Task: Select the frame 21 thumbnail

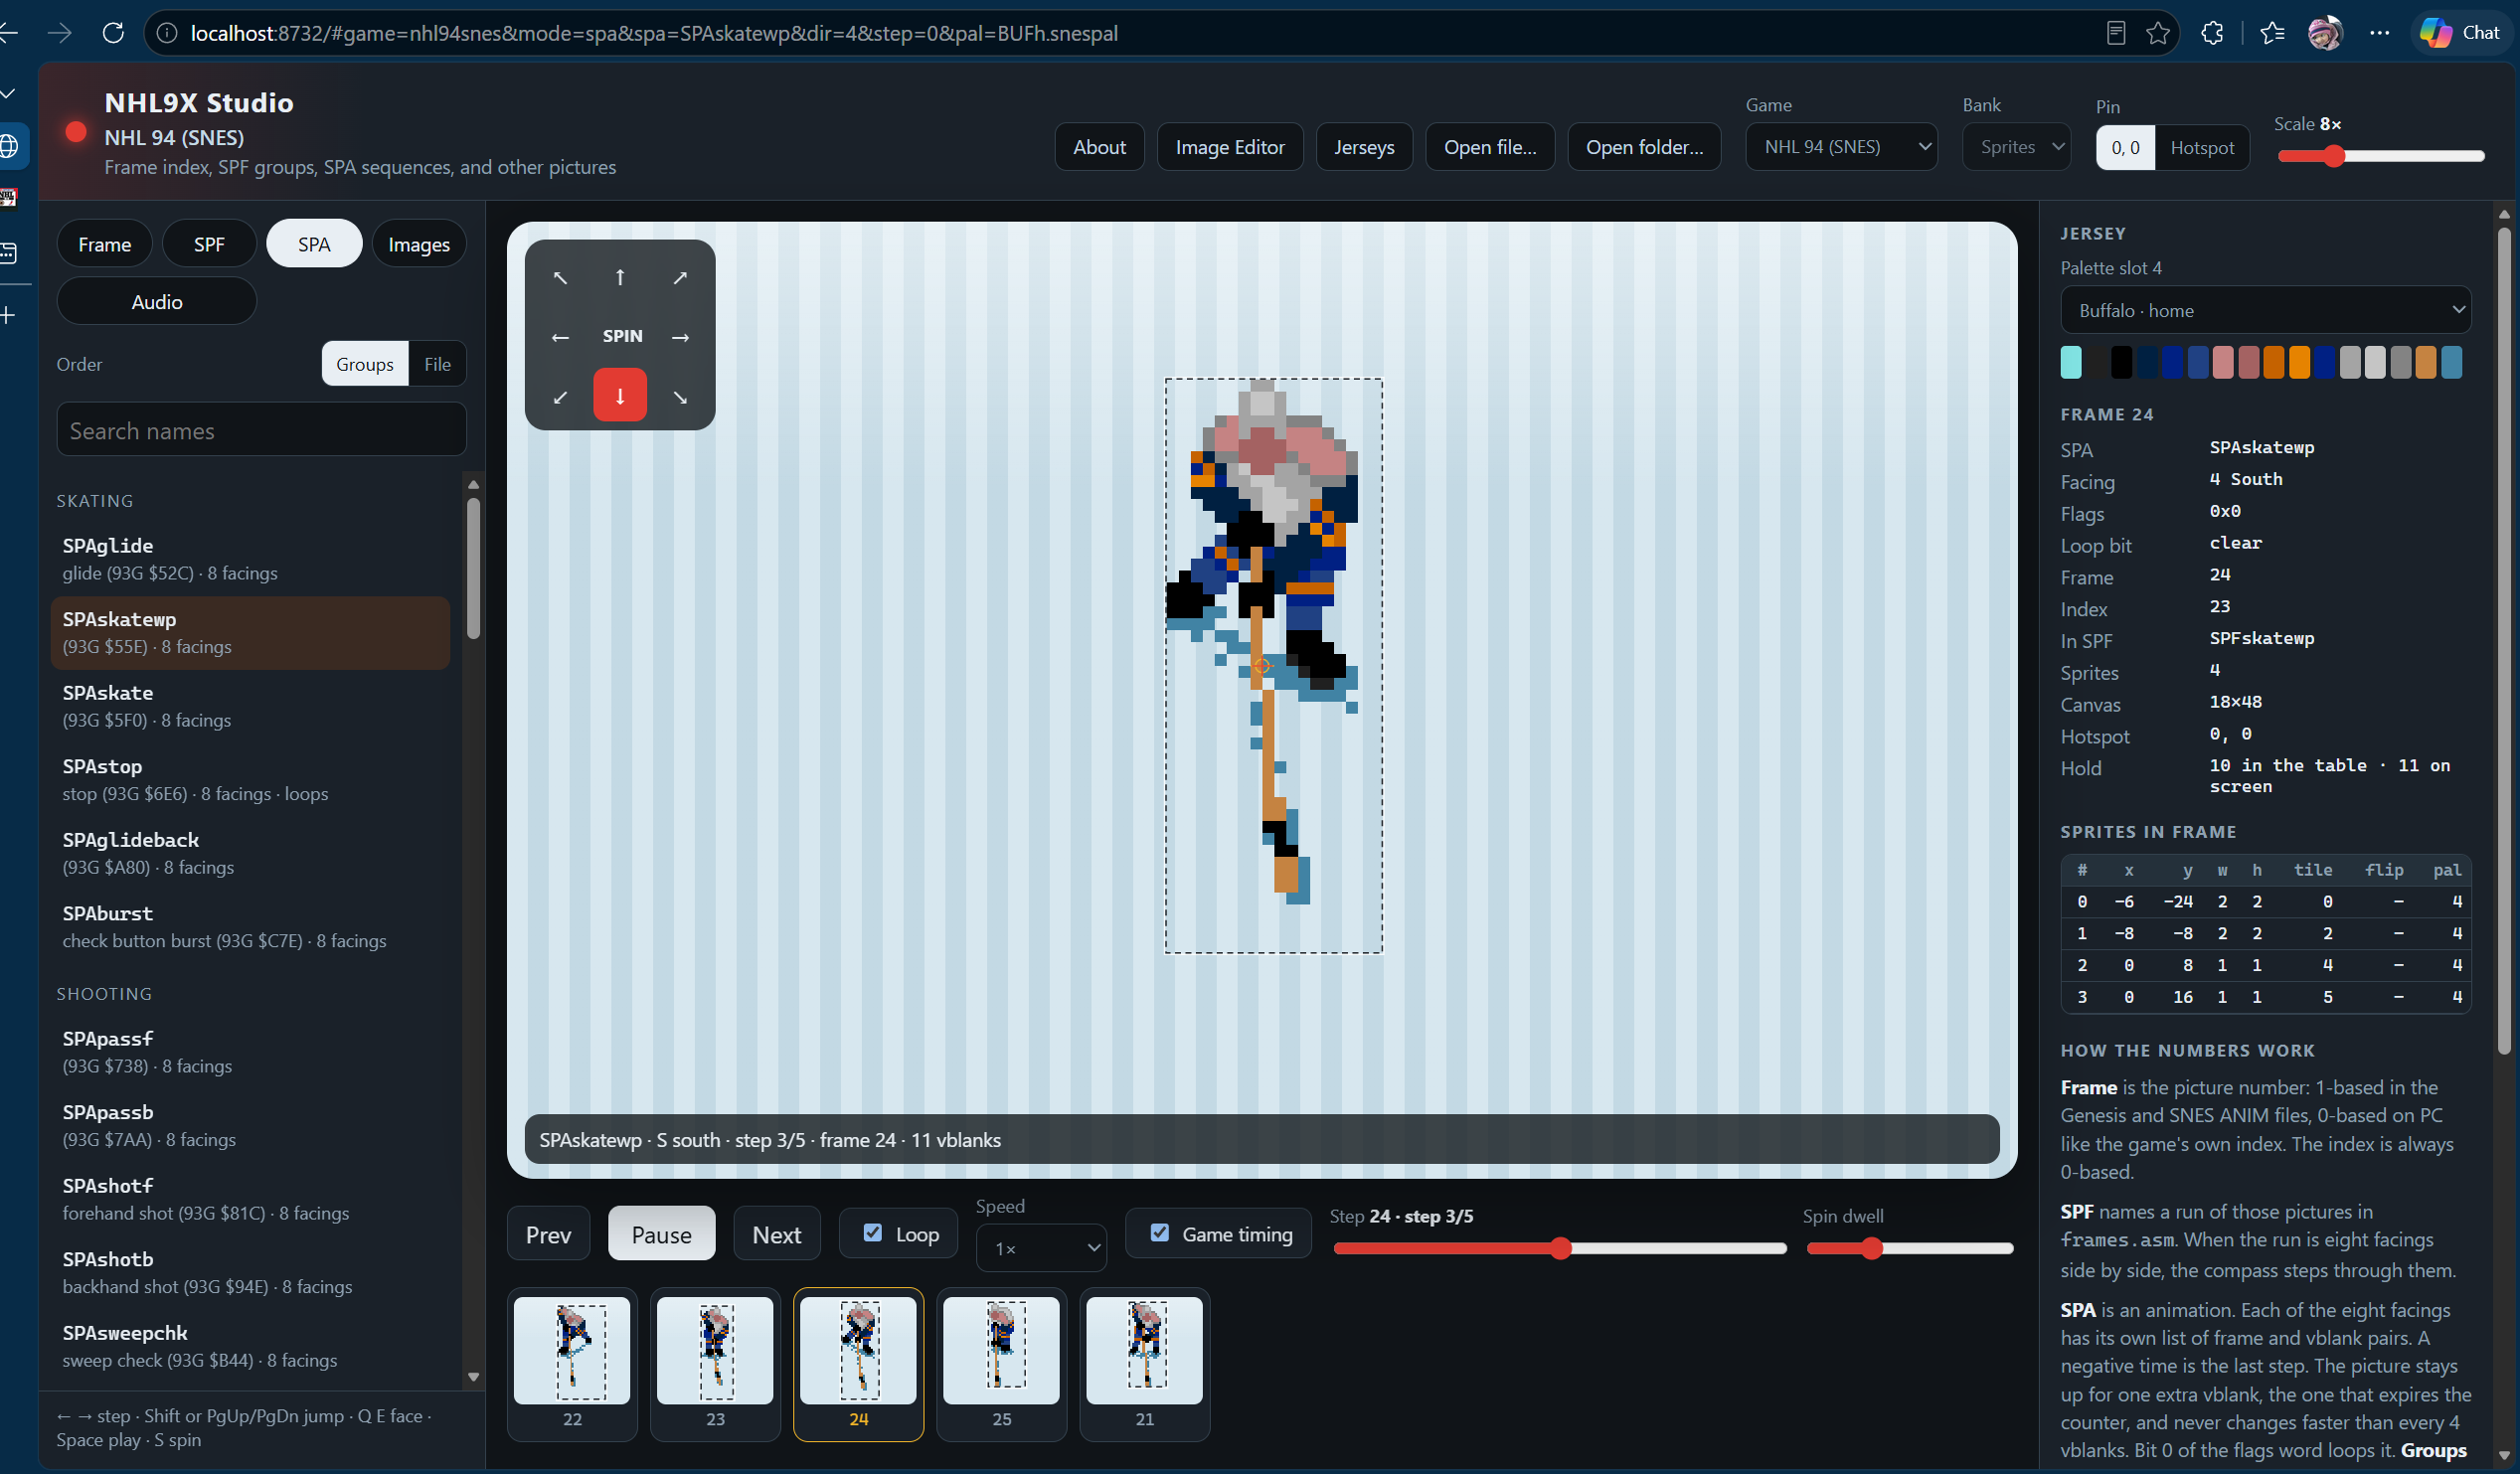Action: tap(1144, 1364)
